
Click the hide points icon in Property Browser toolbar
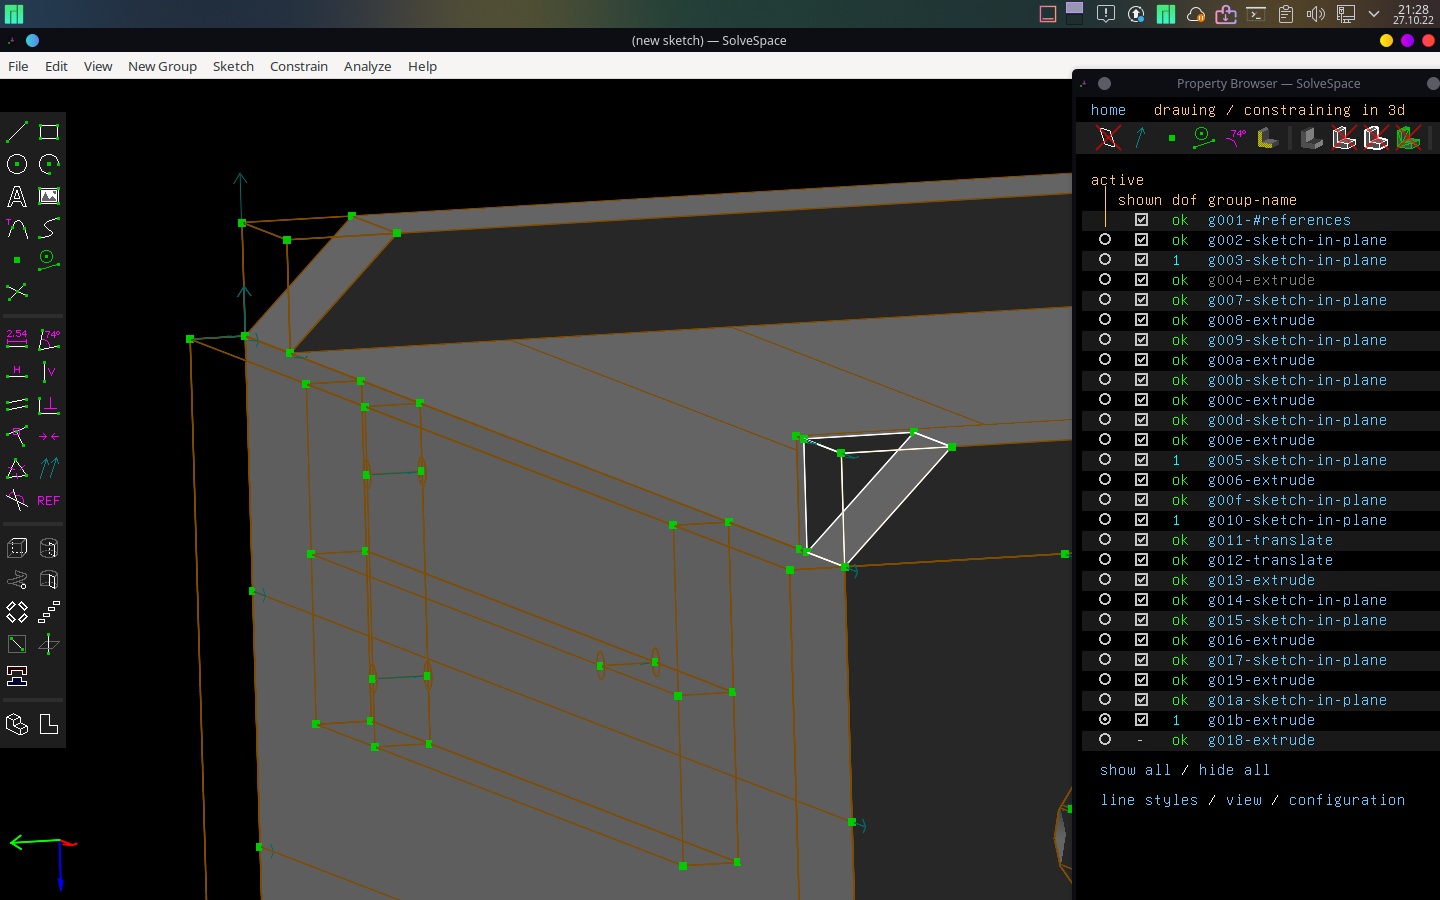pyautogui.click(x=1172, y=137)
